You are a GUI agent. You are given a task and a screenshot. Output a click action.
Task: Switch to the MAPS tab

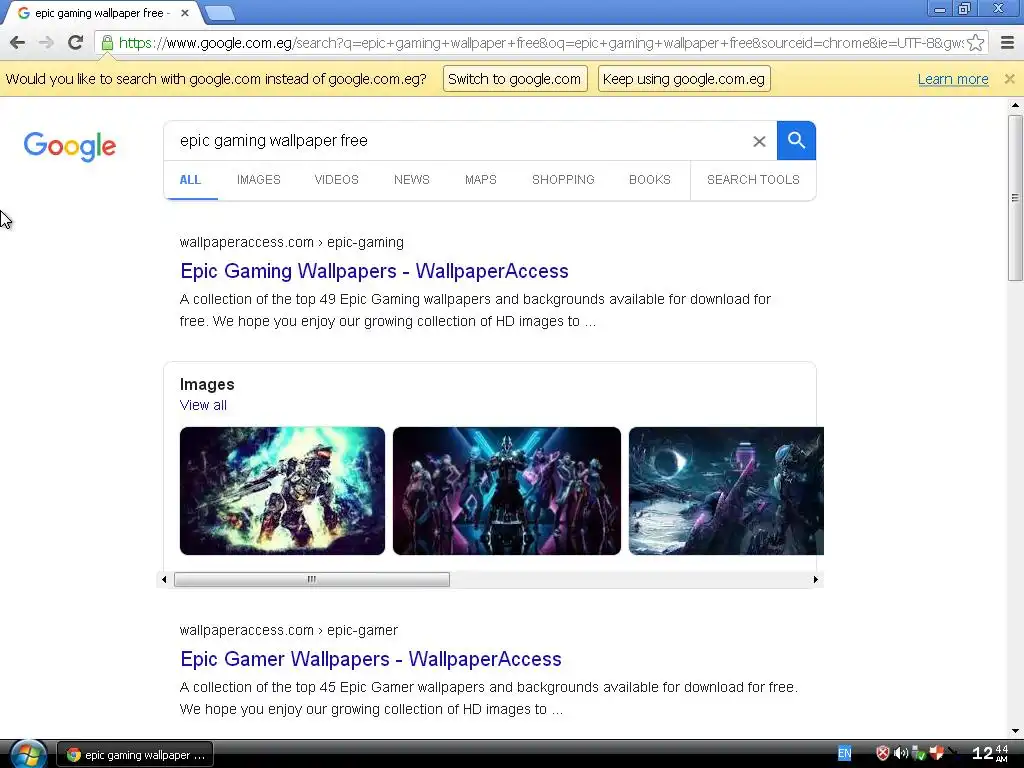coord(481,180)
